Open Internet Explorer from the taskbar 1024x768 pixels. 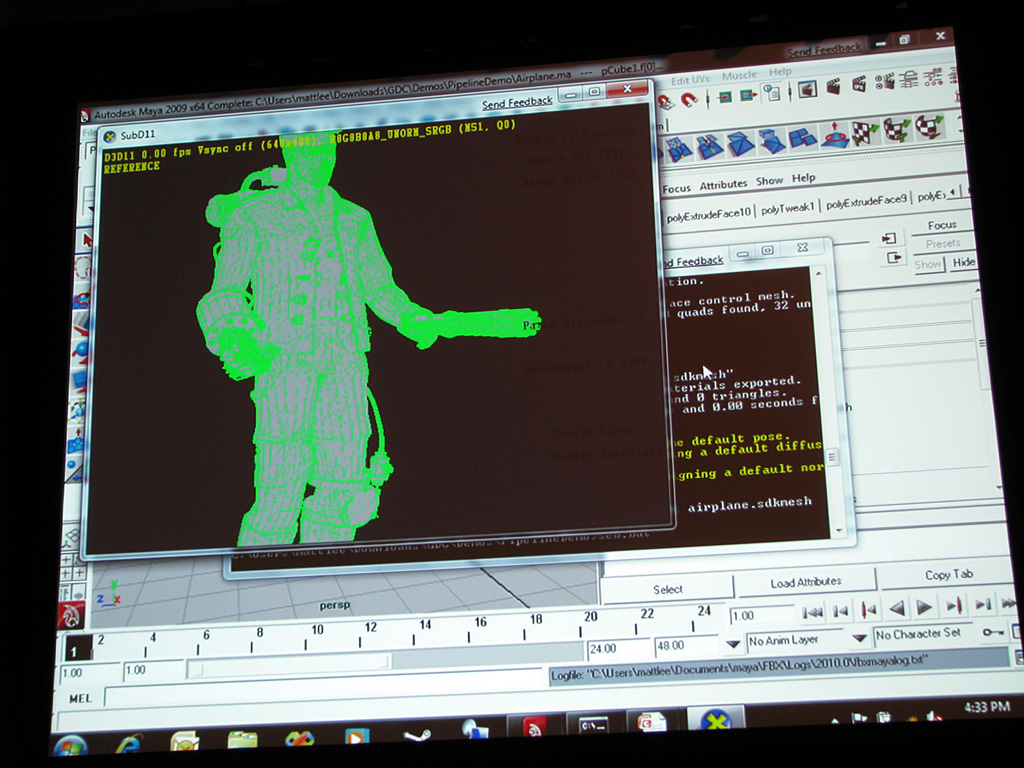[x=128, y=744]
